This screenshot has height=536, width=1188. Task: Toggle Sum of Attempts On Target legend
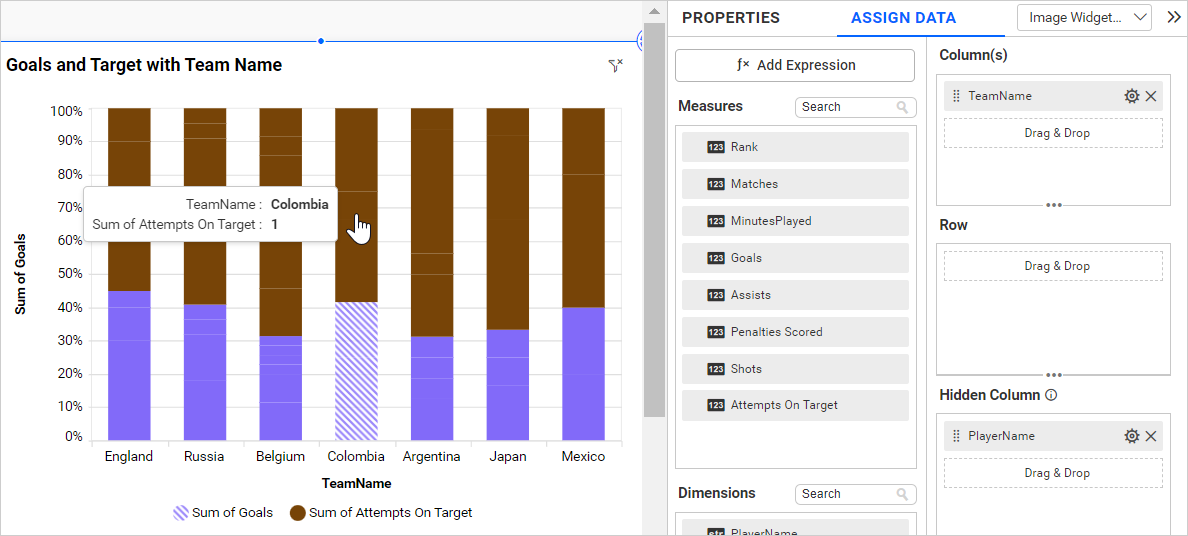(x=381, y=513)
